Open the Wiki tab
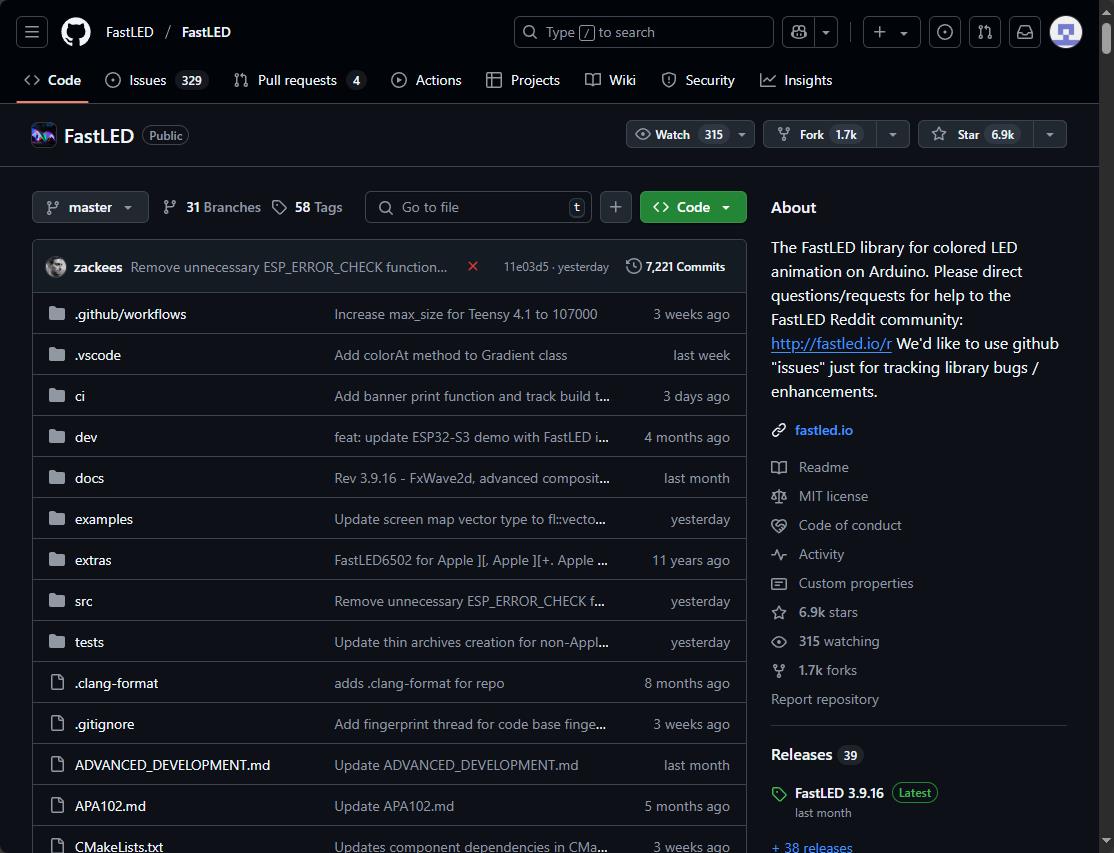The image size is (1114, 853). (x=610, y=80)
